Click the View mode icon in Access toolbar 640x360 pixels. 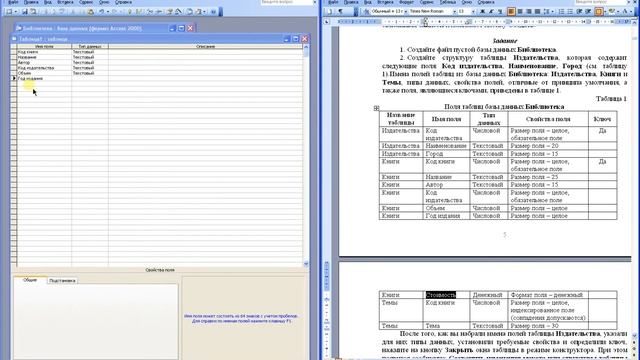coord(9,12)
